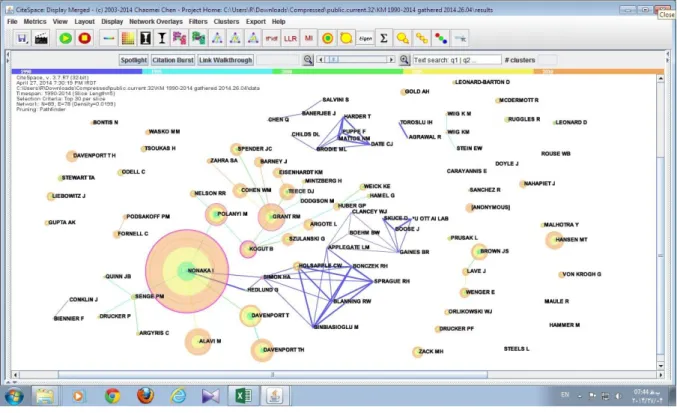677x413 pixels.
Task: Open the View menu
Action: coord(60,22)
